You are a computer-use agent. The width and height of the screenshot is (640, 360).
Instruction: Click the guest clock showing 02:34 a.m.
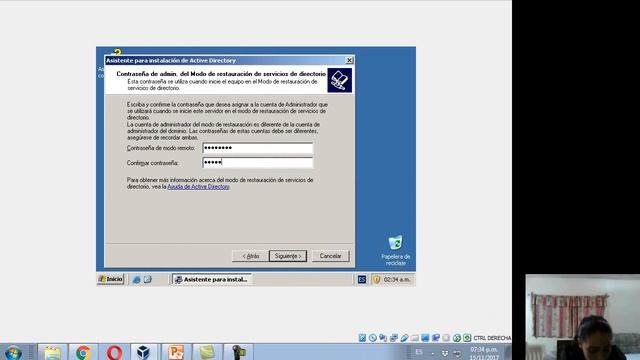[x=397, y=280]
